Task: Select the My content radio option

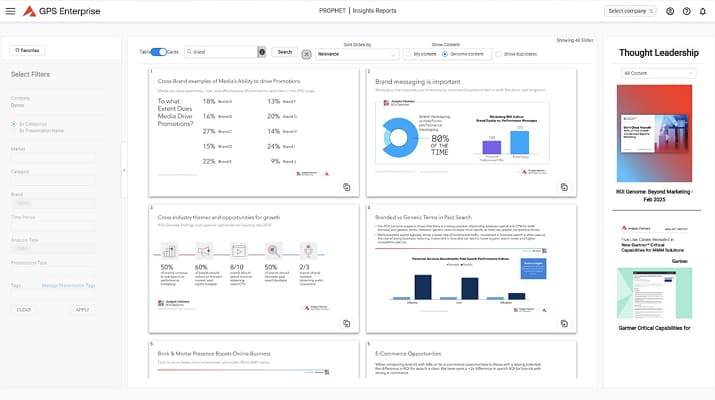Action: (x=408, y=53)
